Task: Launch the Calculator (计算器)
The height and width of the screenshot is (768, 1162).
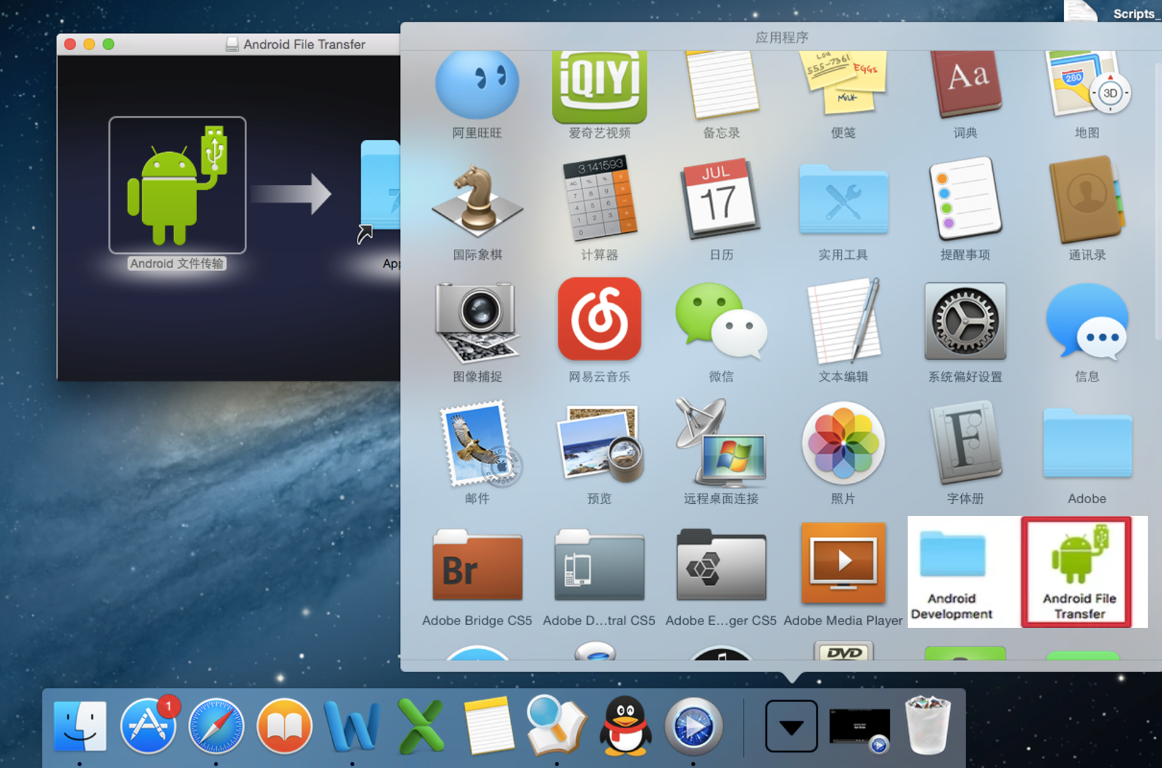Action: [599, 200]
